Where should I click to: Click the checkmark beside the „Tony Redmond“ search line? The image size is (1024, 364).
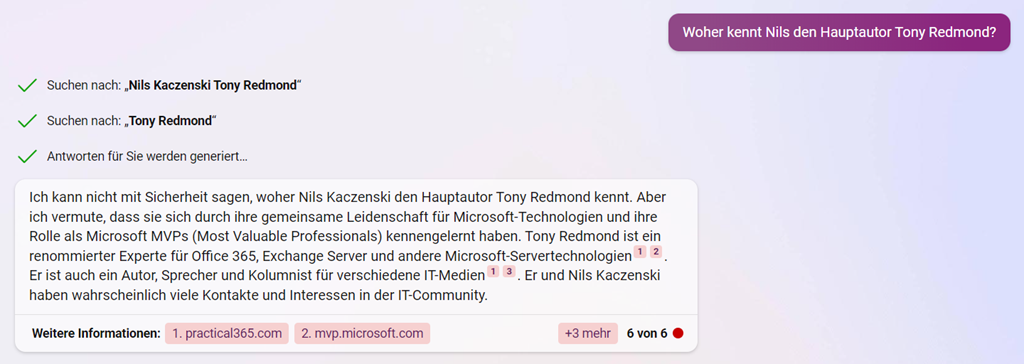[27, 121]
